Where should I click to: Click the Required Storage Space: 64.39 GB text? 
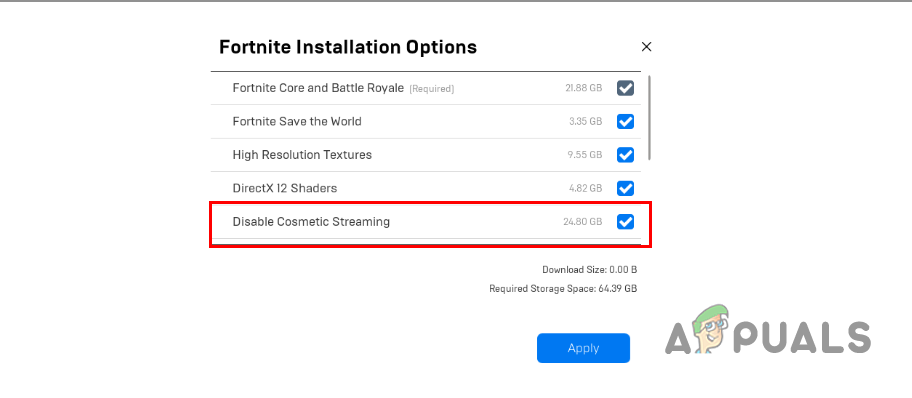[x=563, y=288]
